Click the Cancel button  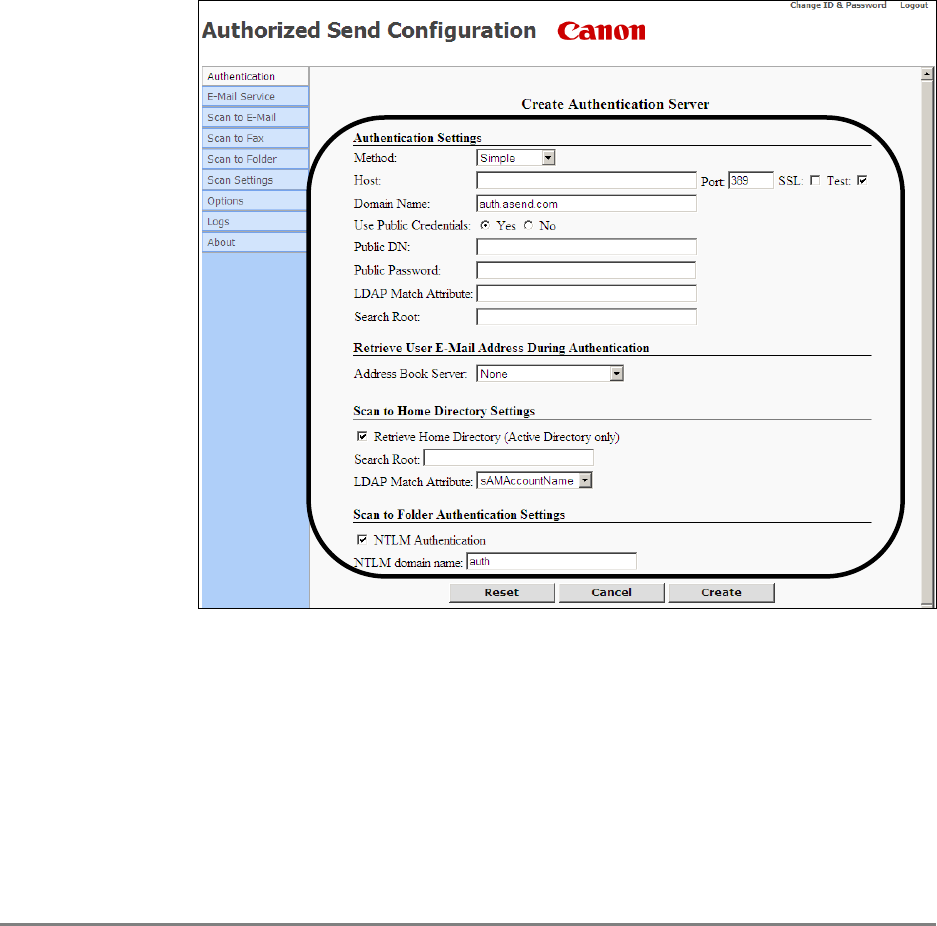[x=611, y=592]
